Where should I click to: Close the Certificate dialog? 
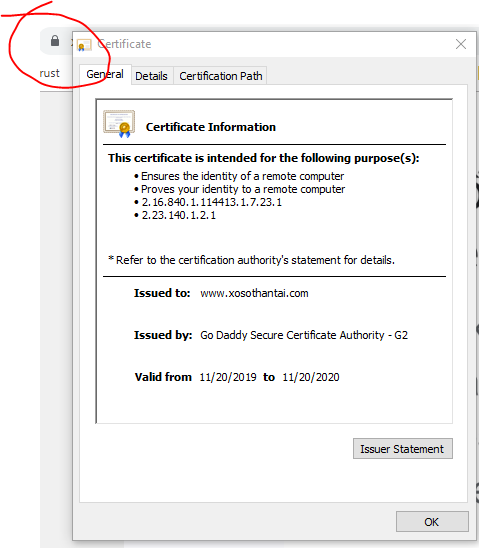tap(461, 44)
